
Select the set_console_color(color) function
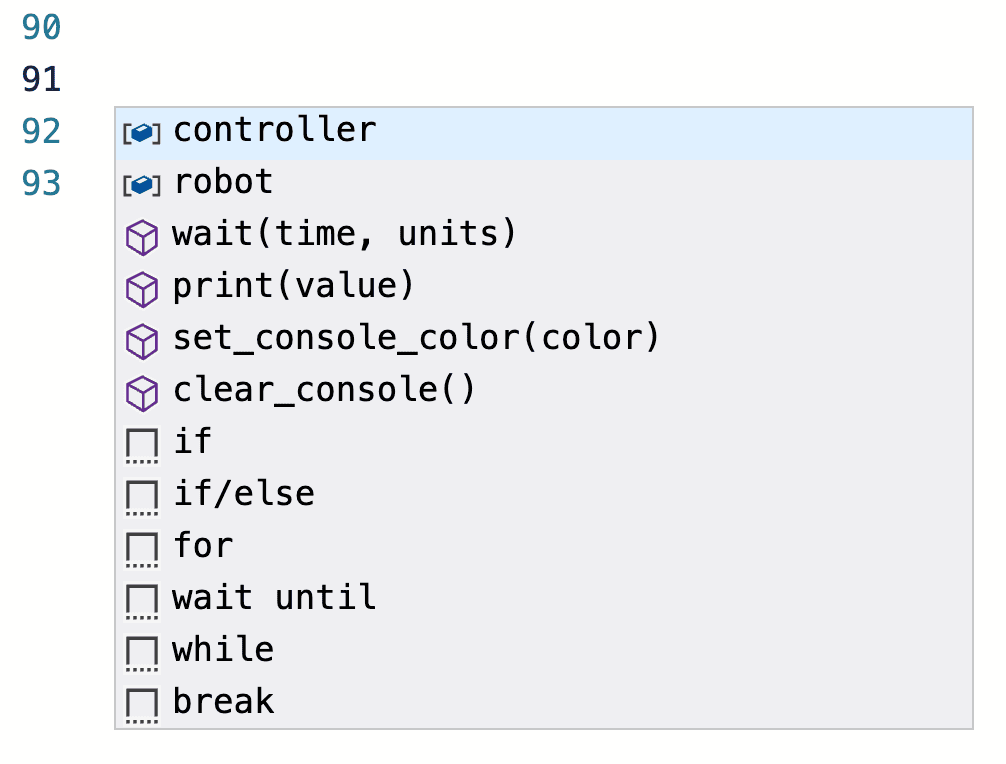[415, 337]
